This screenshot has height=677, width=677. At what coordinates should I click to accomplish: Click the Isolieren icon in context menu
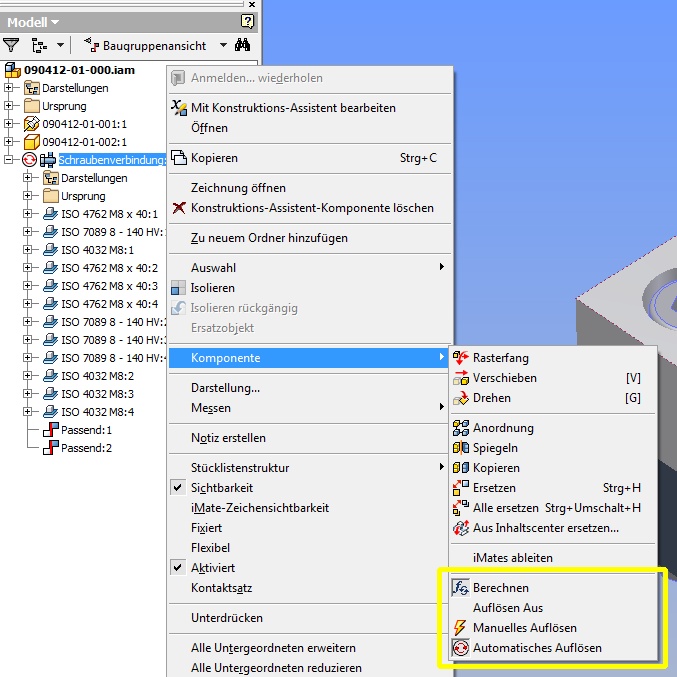pyautogui.click(x=178, y=288)
